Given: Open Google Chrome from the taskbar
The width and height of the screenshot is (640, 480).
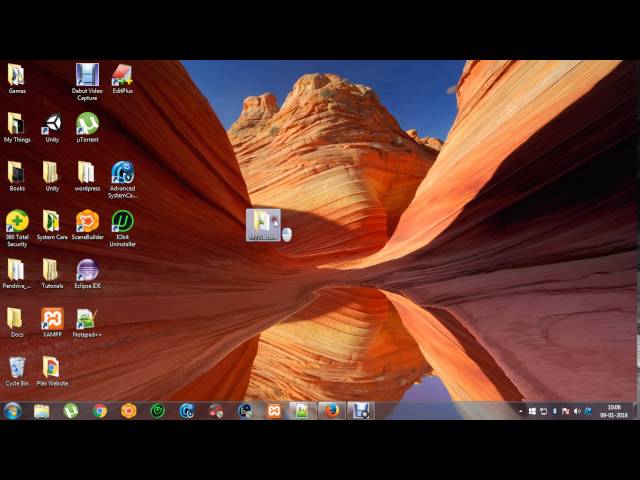Looking at the screenshot, I should [x=100, y=410].
